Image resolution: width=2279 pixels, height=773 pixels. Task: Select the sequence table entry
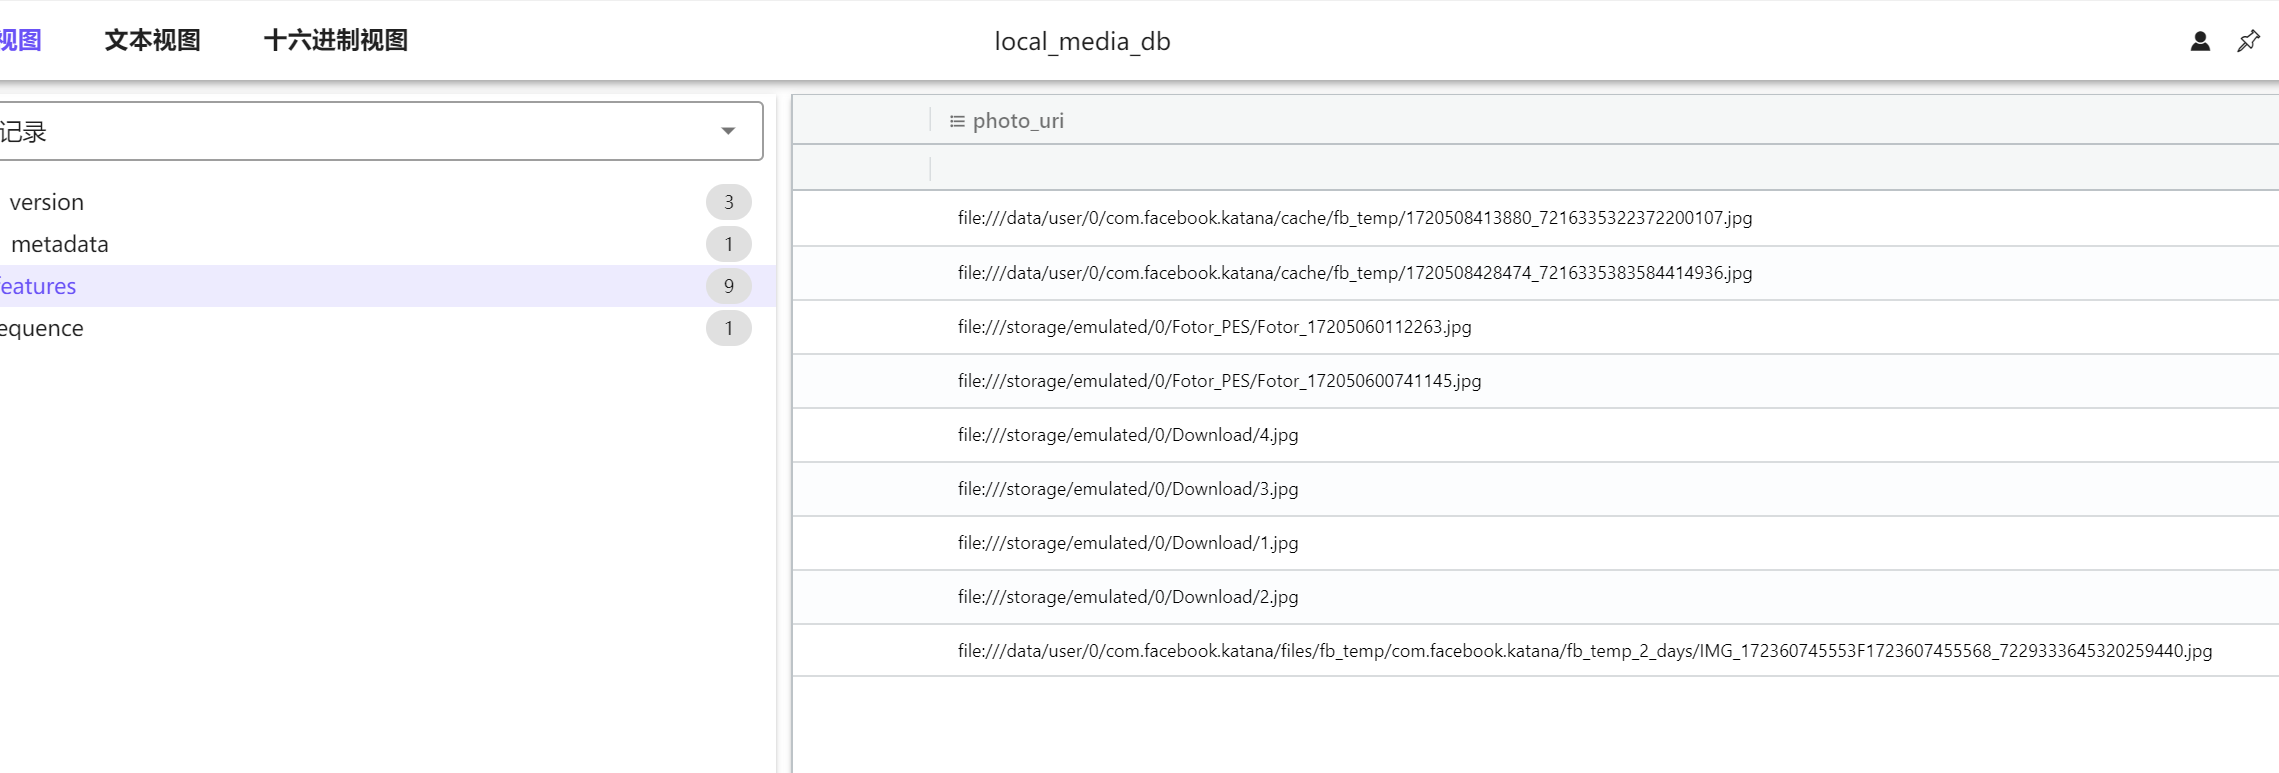[388, 328]
